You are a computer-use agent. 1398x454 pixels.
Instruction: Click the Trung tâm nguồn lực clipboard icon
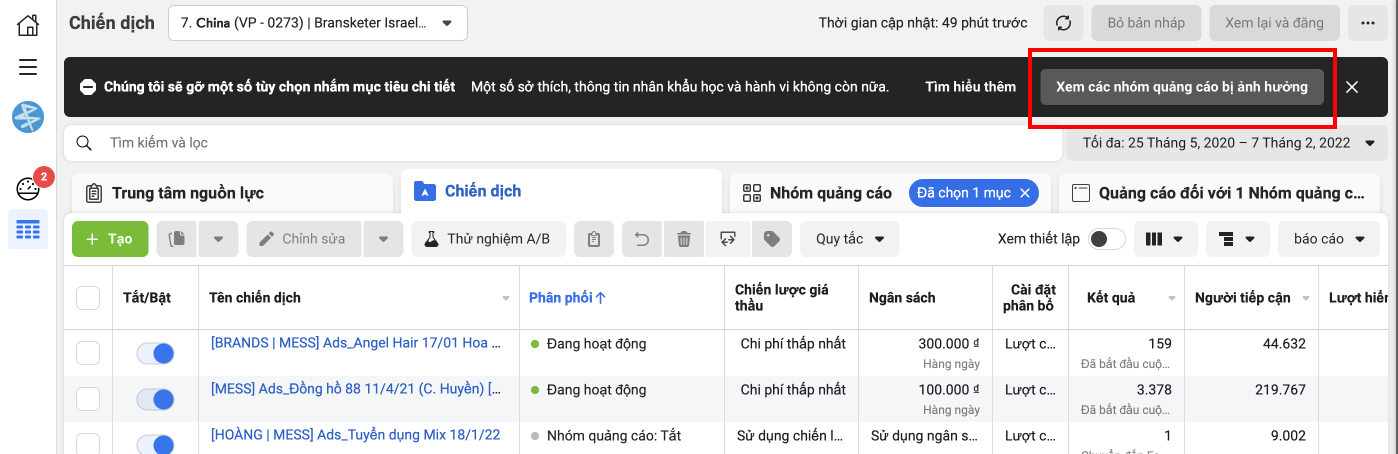click(x=94, y=193)
